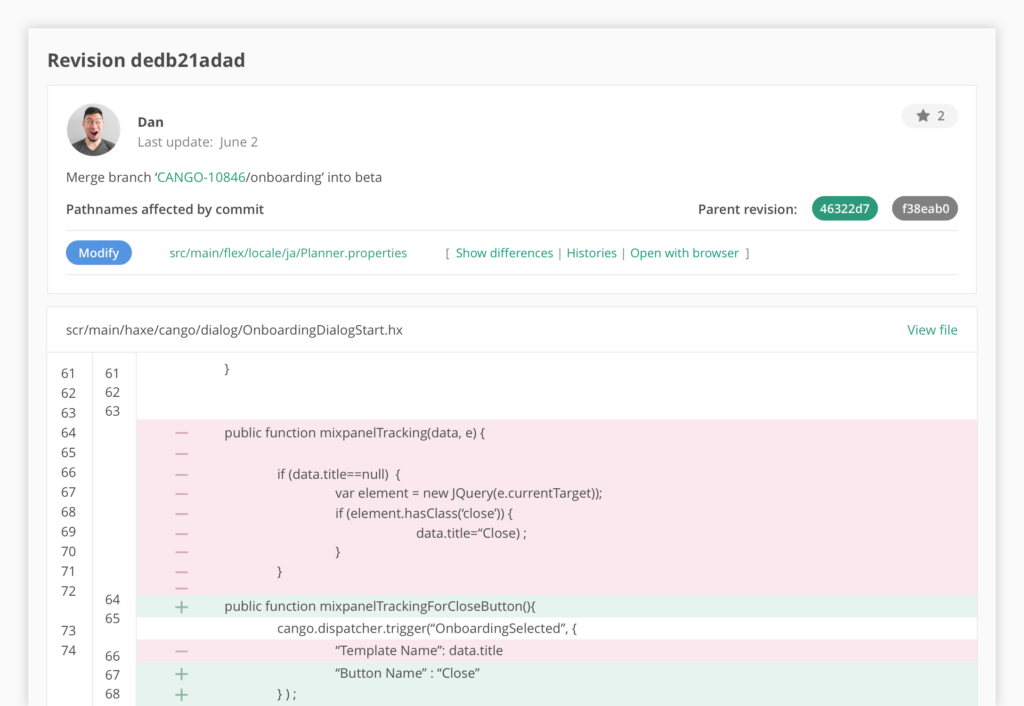Viewport: 1024px width, 706px height.
Task: Click the minus icon beside mixpanelTracking(data, e)
Action: pyautogui.click(x=181, y=433)
